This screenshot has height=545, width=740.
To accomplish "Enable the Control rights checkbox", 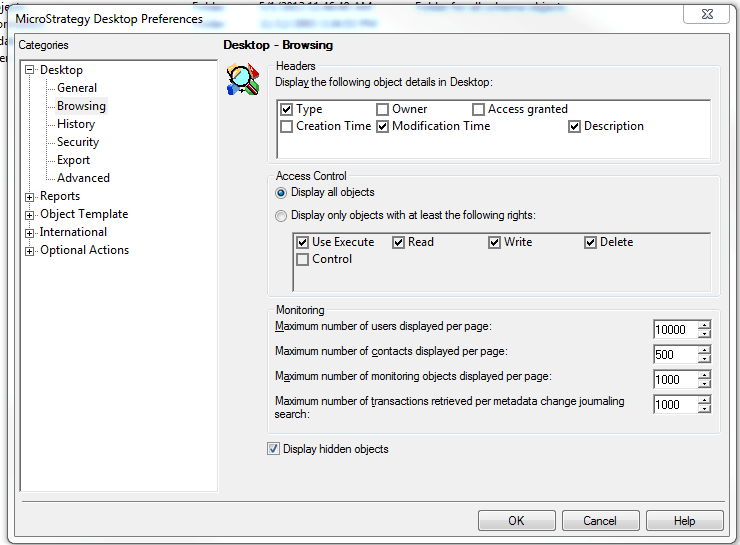I will [x=303, y=260].
